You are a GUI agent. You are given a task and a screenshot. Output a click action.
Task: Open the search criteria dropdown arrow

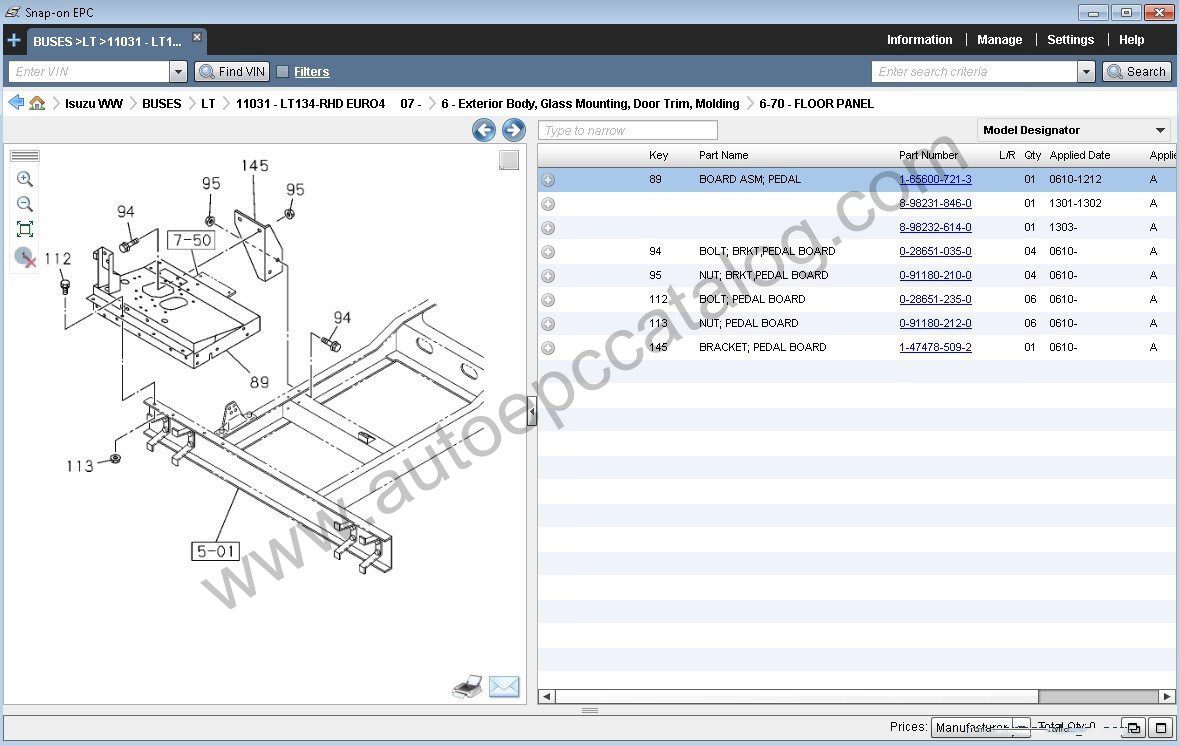pyautogui.click(x=1086, y=71)
